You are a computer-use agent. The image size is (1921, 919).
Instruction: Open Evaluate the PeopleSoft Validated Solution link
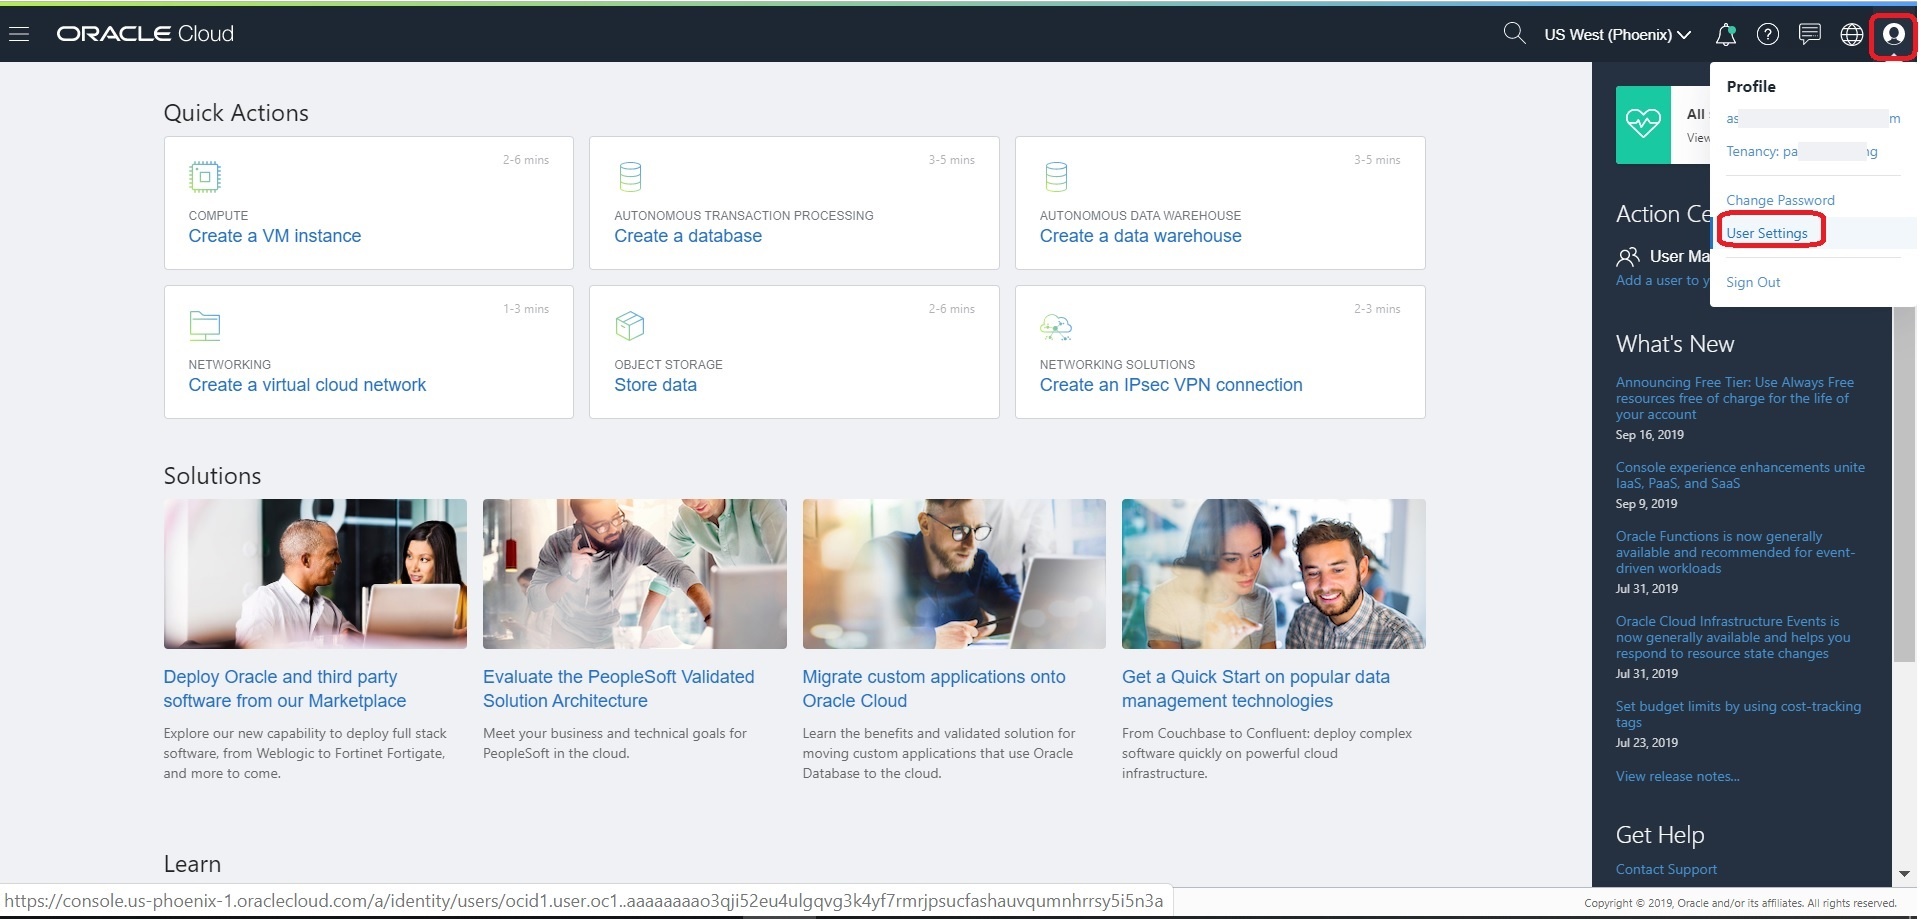point(619,689)
